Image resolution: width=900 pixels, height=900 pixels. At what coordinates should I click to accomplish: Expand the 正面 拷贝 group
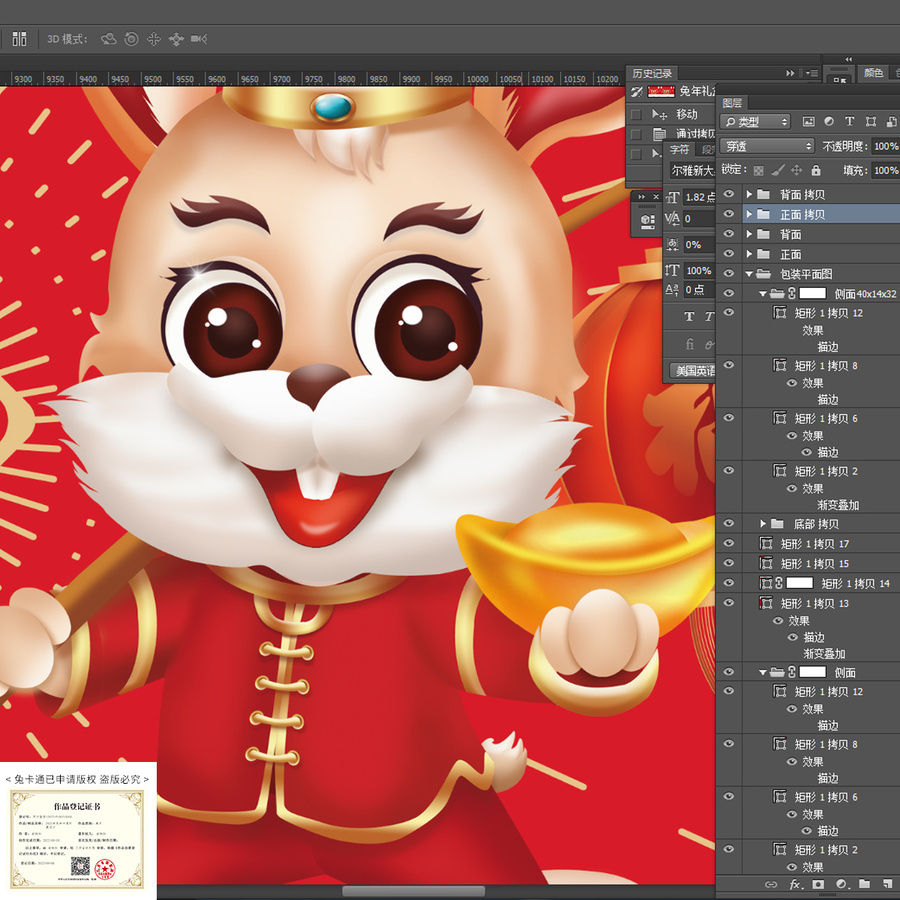[749, 214]
